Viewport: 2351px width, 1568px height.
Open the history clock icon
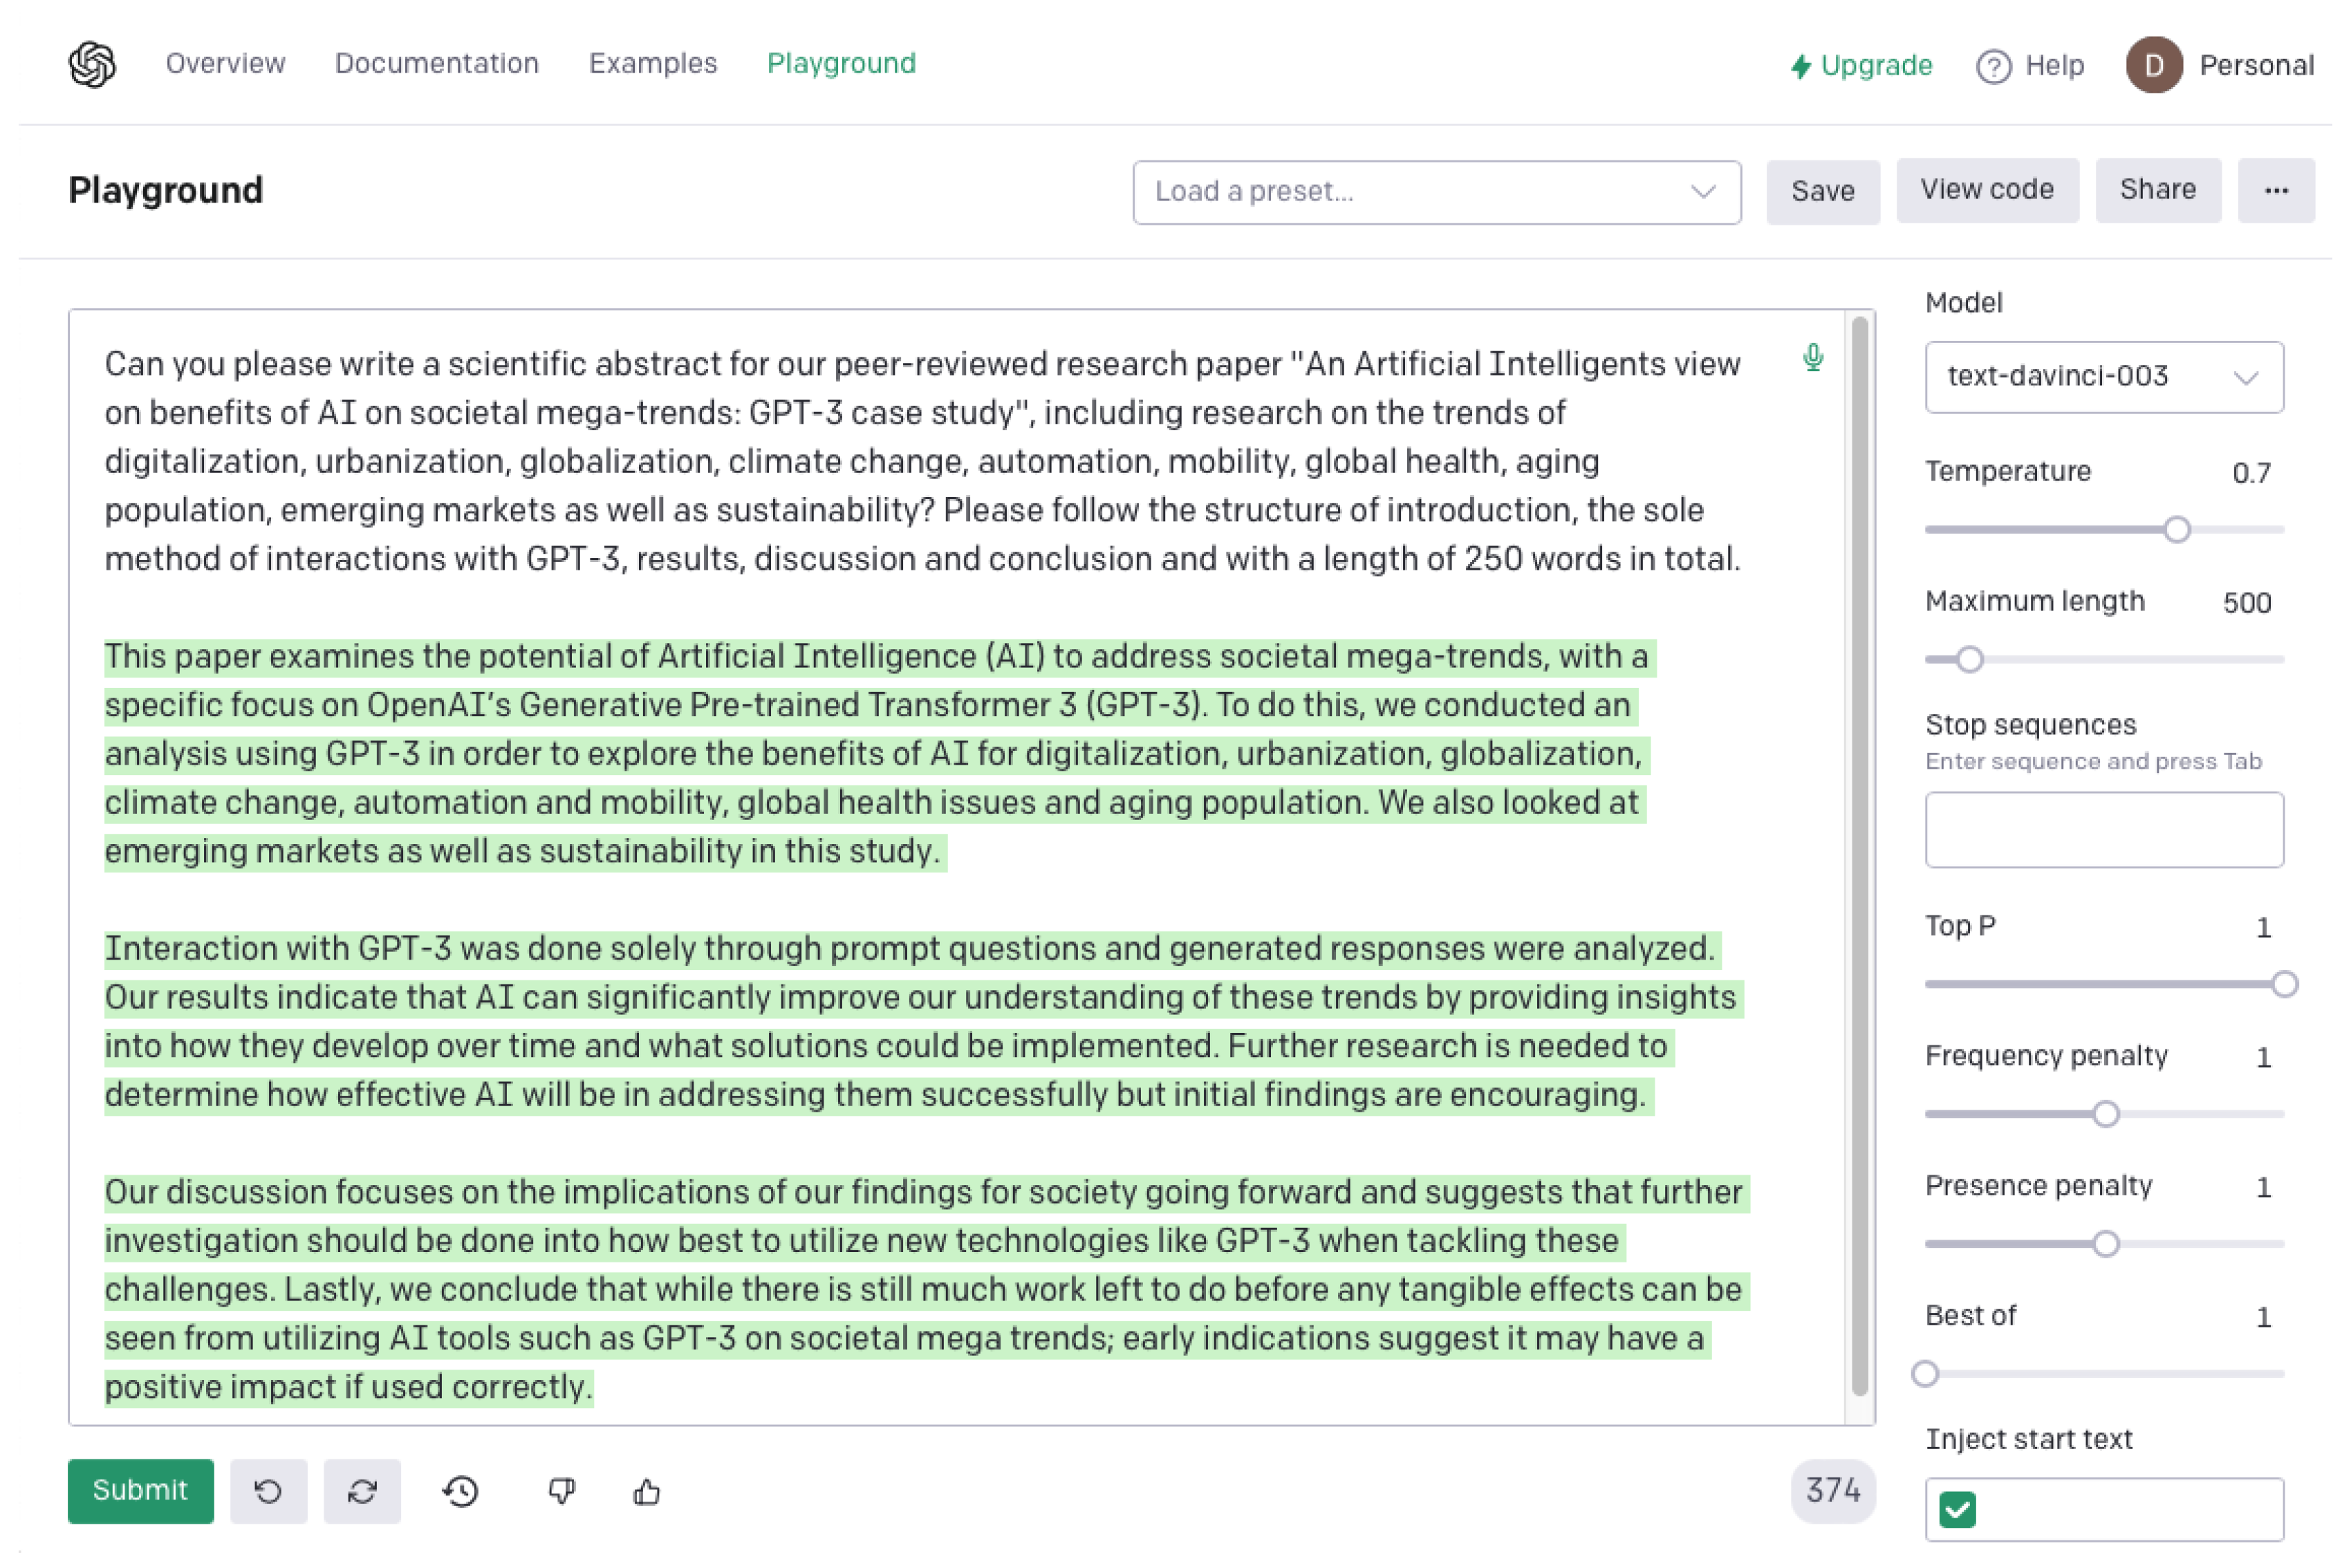(x=460, y=1491)
